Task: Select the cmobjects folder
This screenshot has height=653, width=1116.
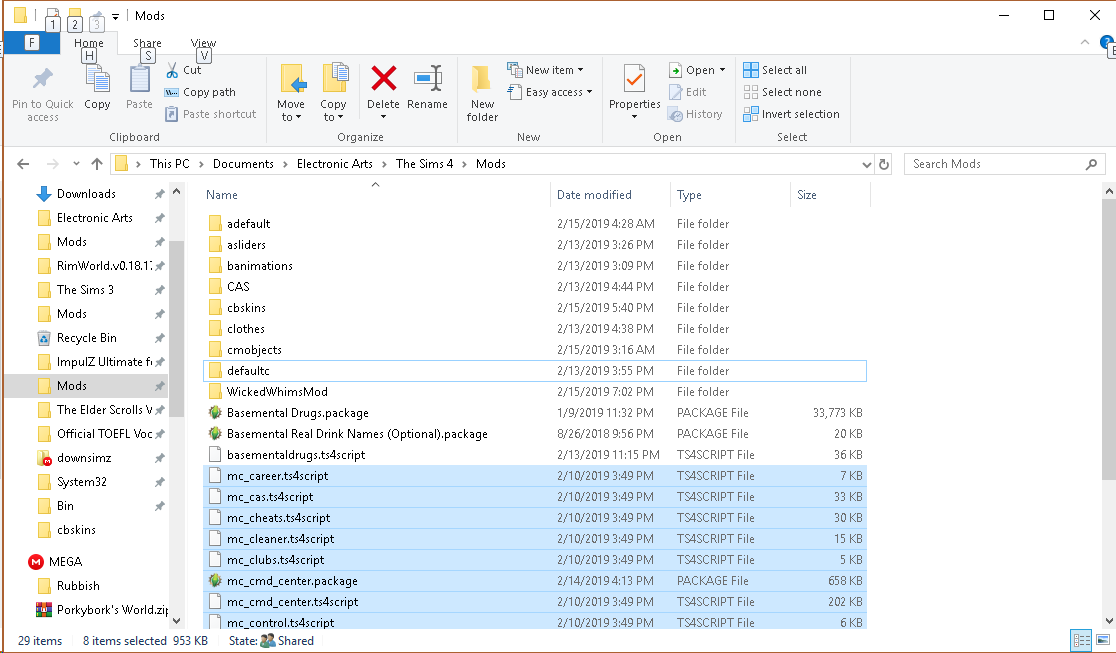Action: coord(535,350)
